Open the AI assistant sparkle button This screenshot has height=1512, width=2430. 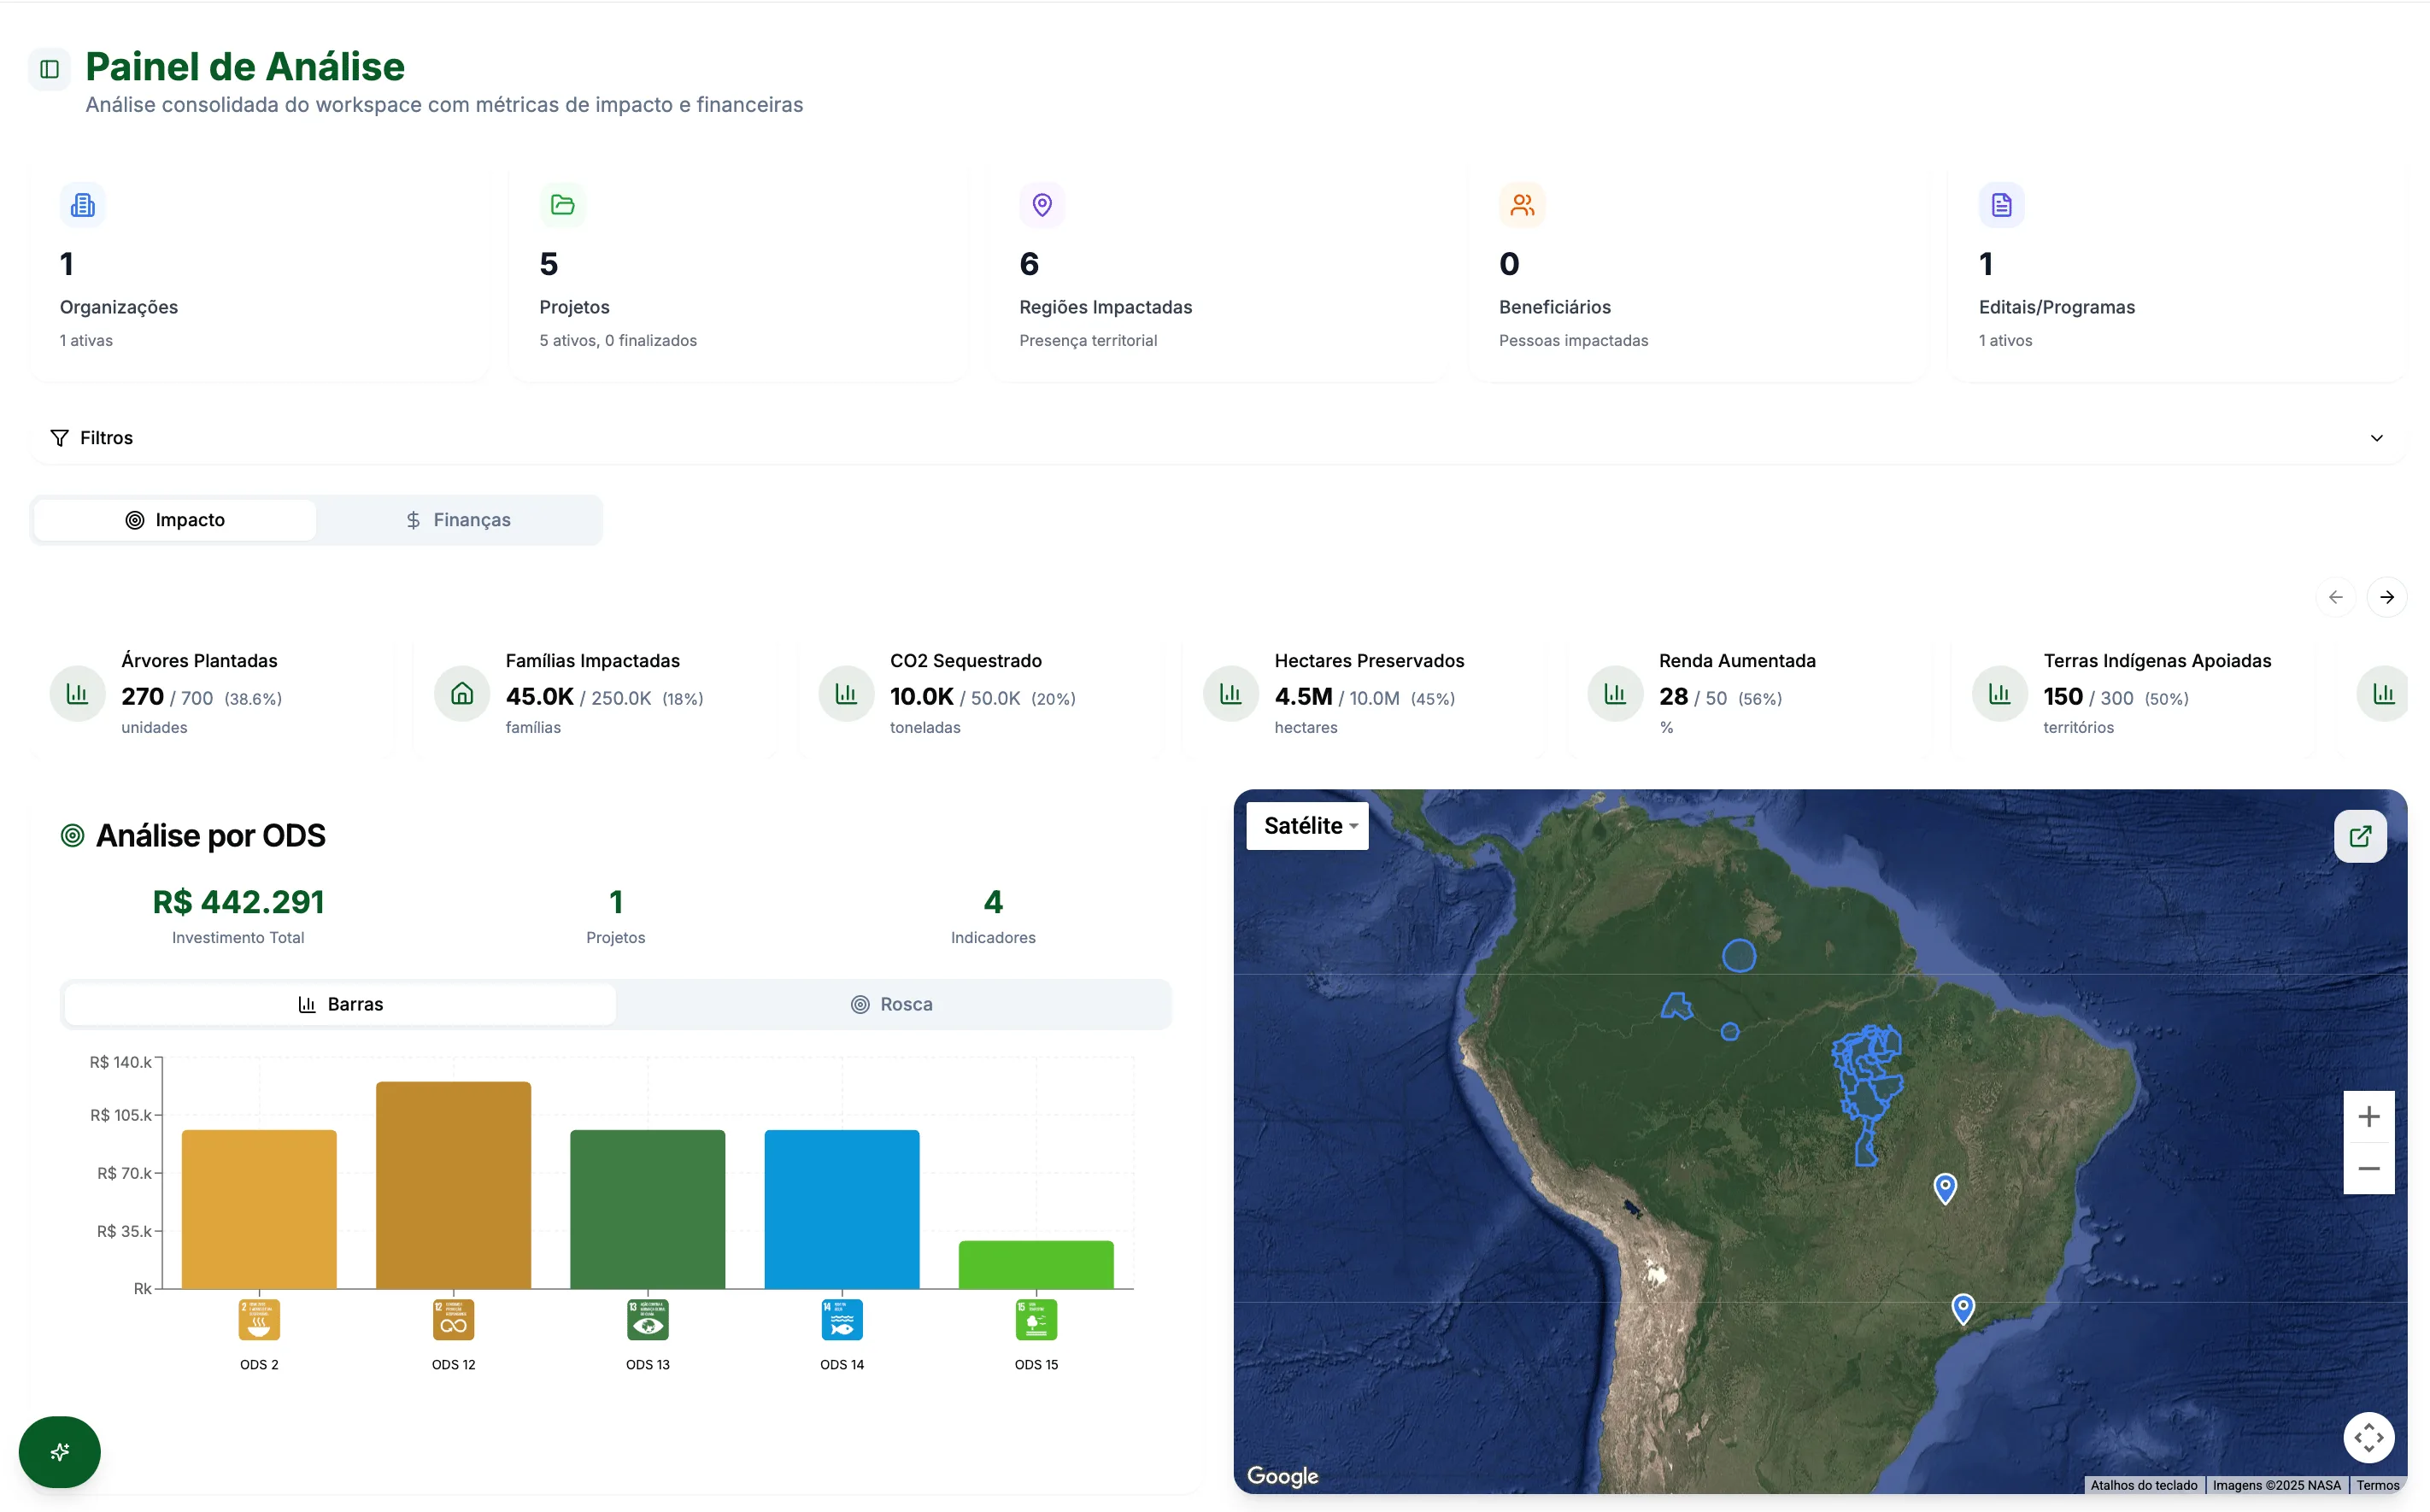pos(60,1451)
